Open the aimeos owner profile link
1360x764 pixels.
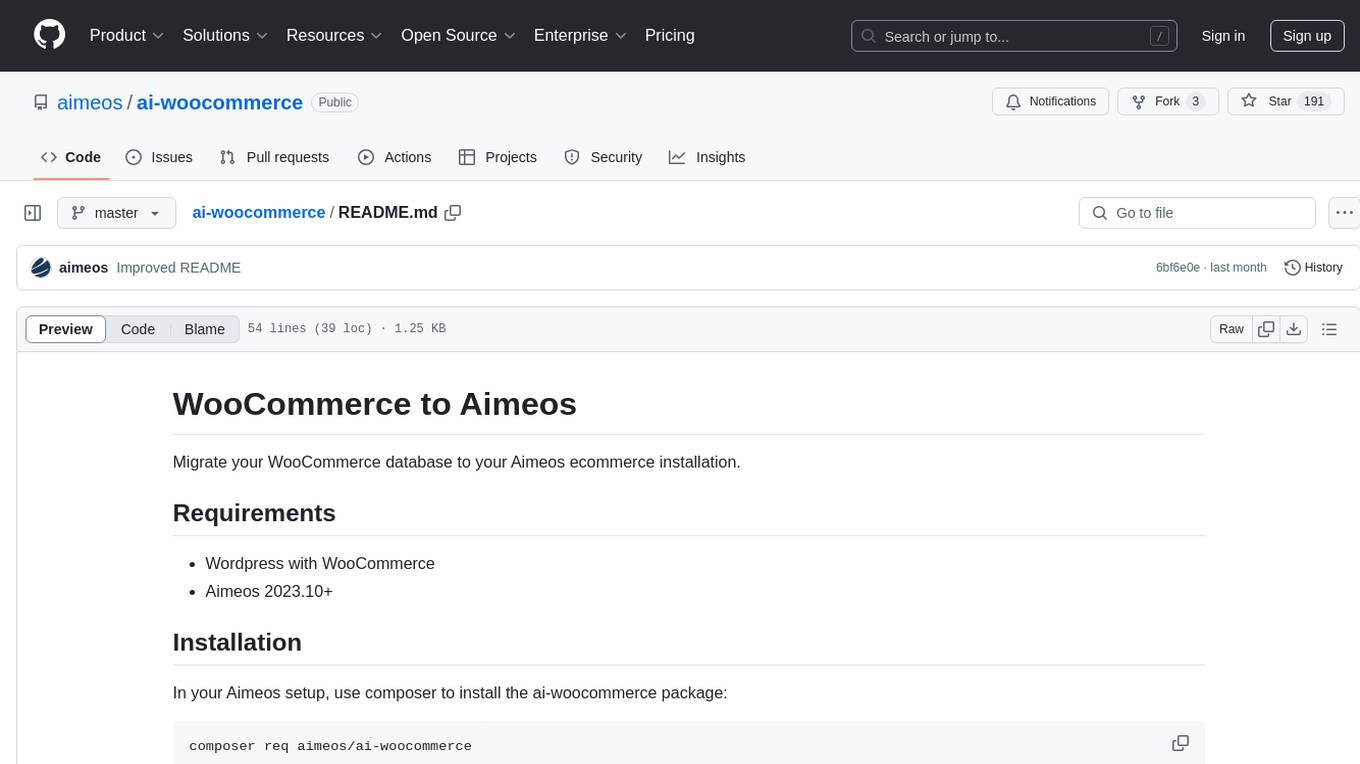[x=90, y=102]
